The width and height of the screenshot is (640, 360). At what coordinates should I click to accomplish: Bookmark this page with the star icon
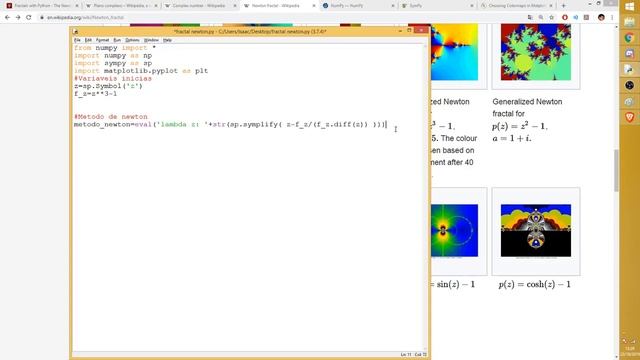551,18
